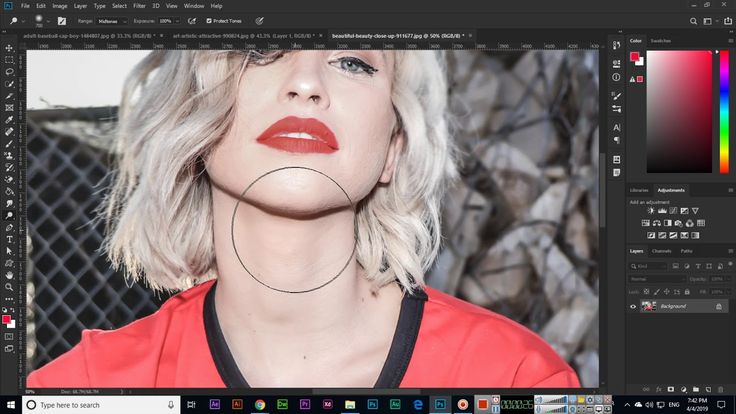Toggle lock transparent pixels

click(646, 292)
